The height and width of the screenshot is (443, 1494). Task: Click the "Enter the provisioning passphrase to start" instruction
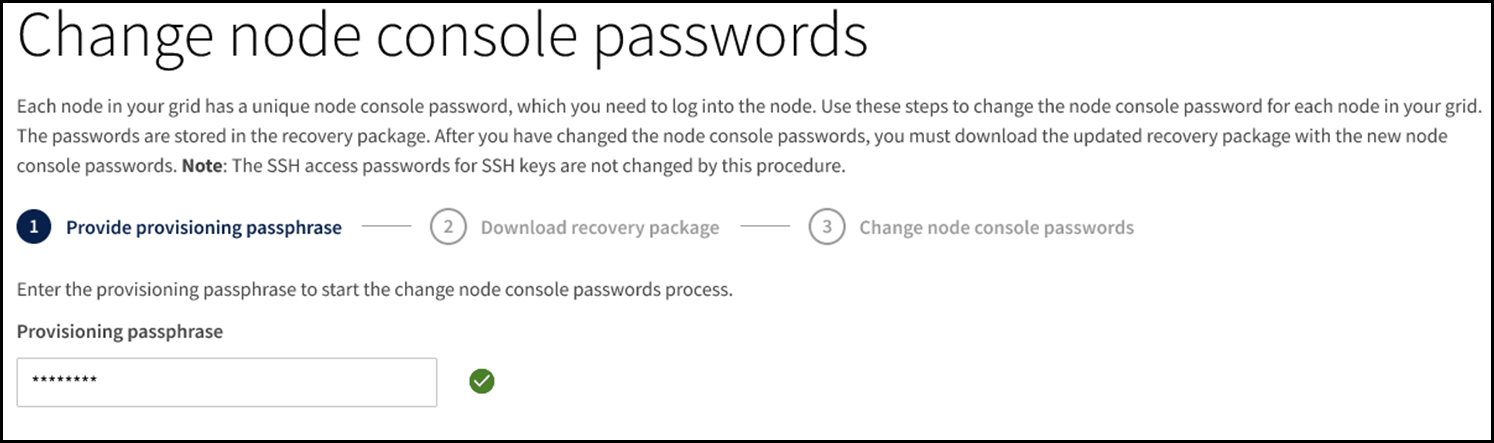375,291
